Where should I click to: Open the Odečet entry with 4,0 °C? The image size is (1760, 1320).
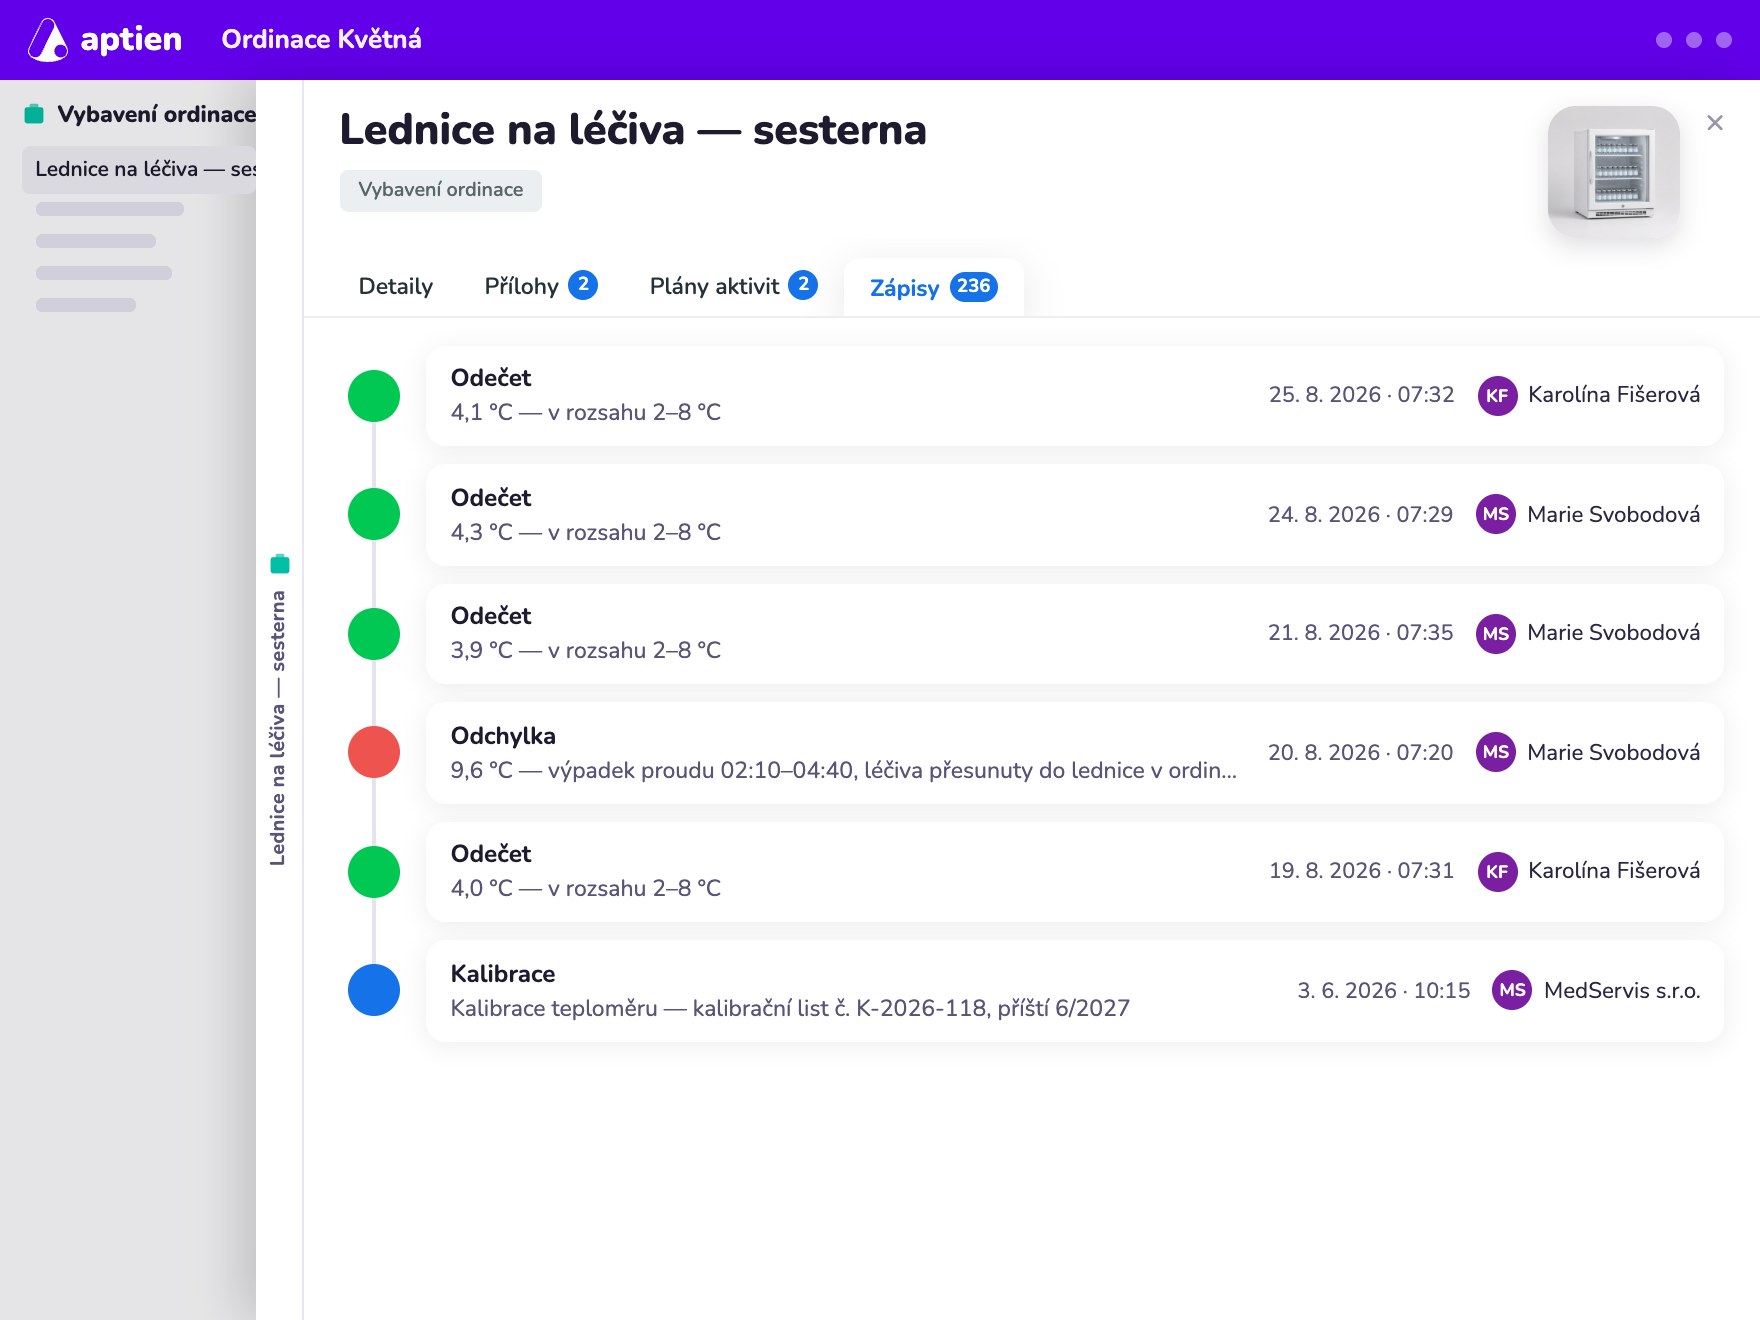(x=1074, y=872)
